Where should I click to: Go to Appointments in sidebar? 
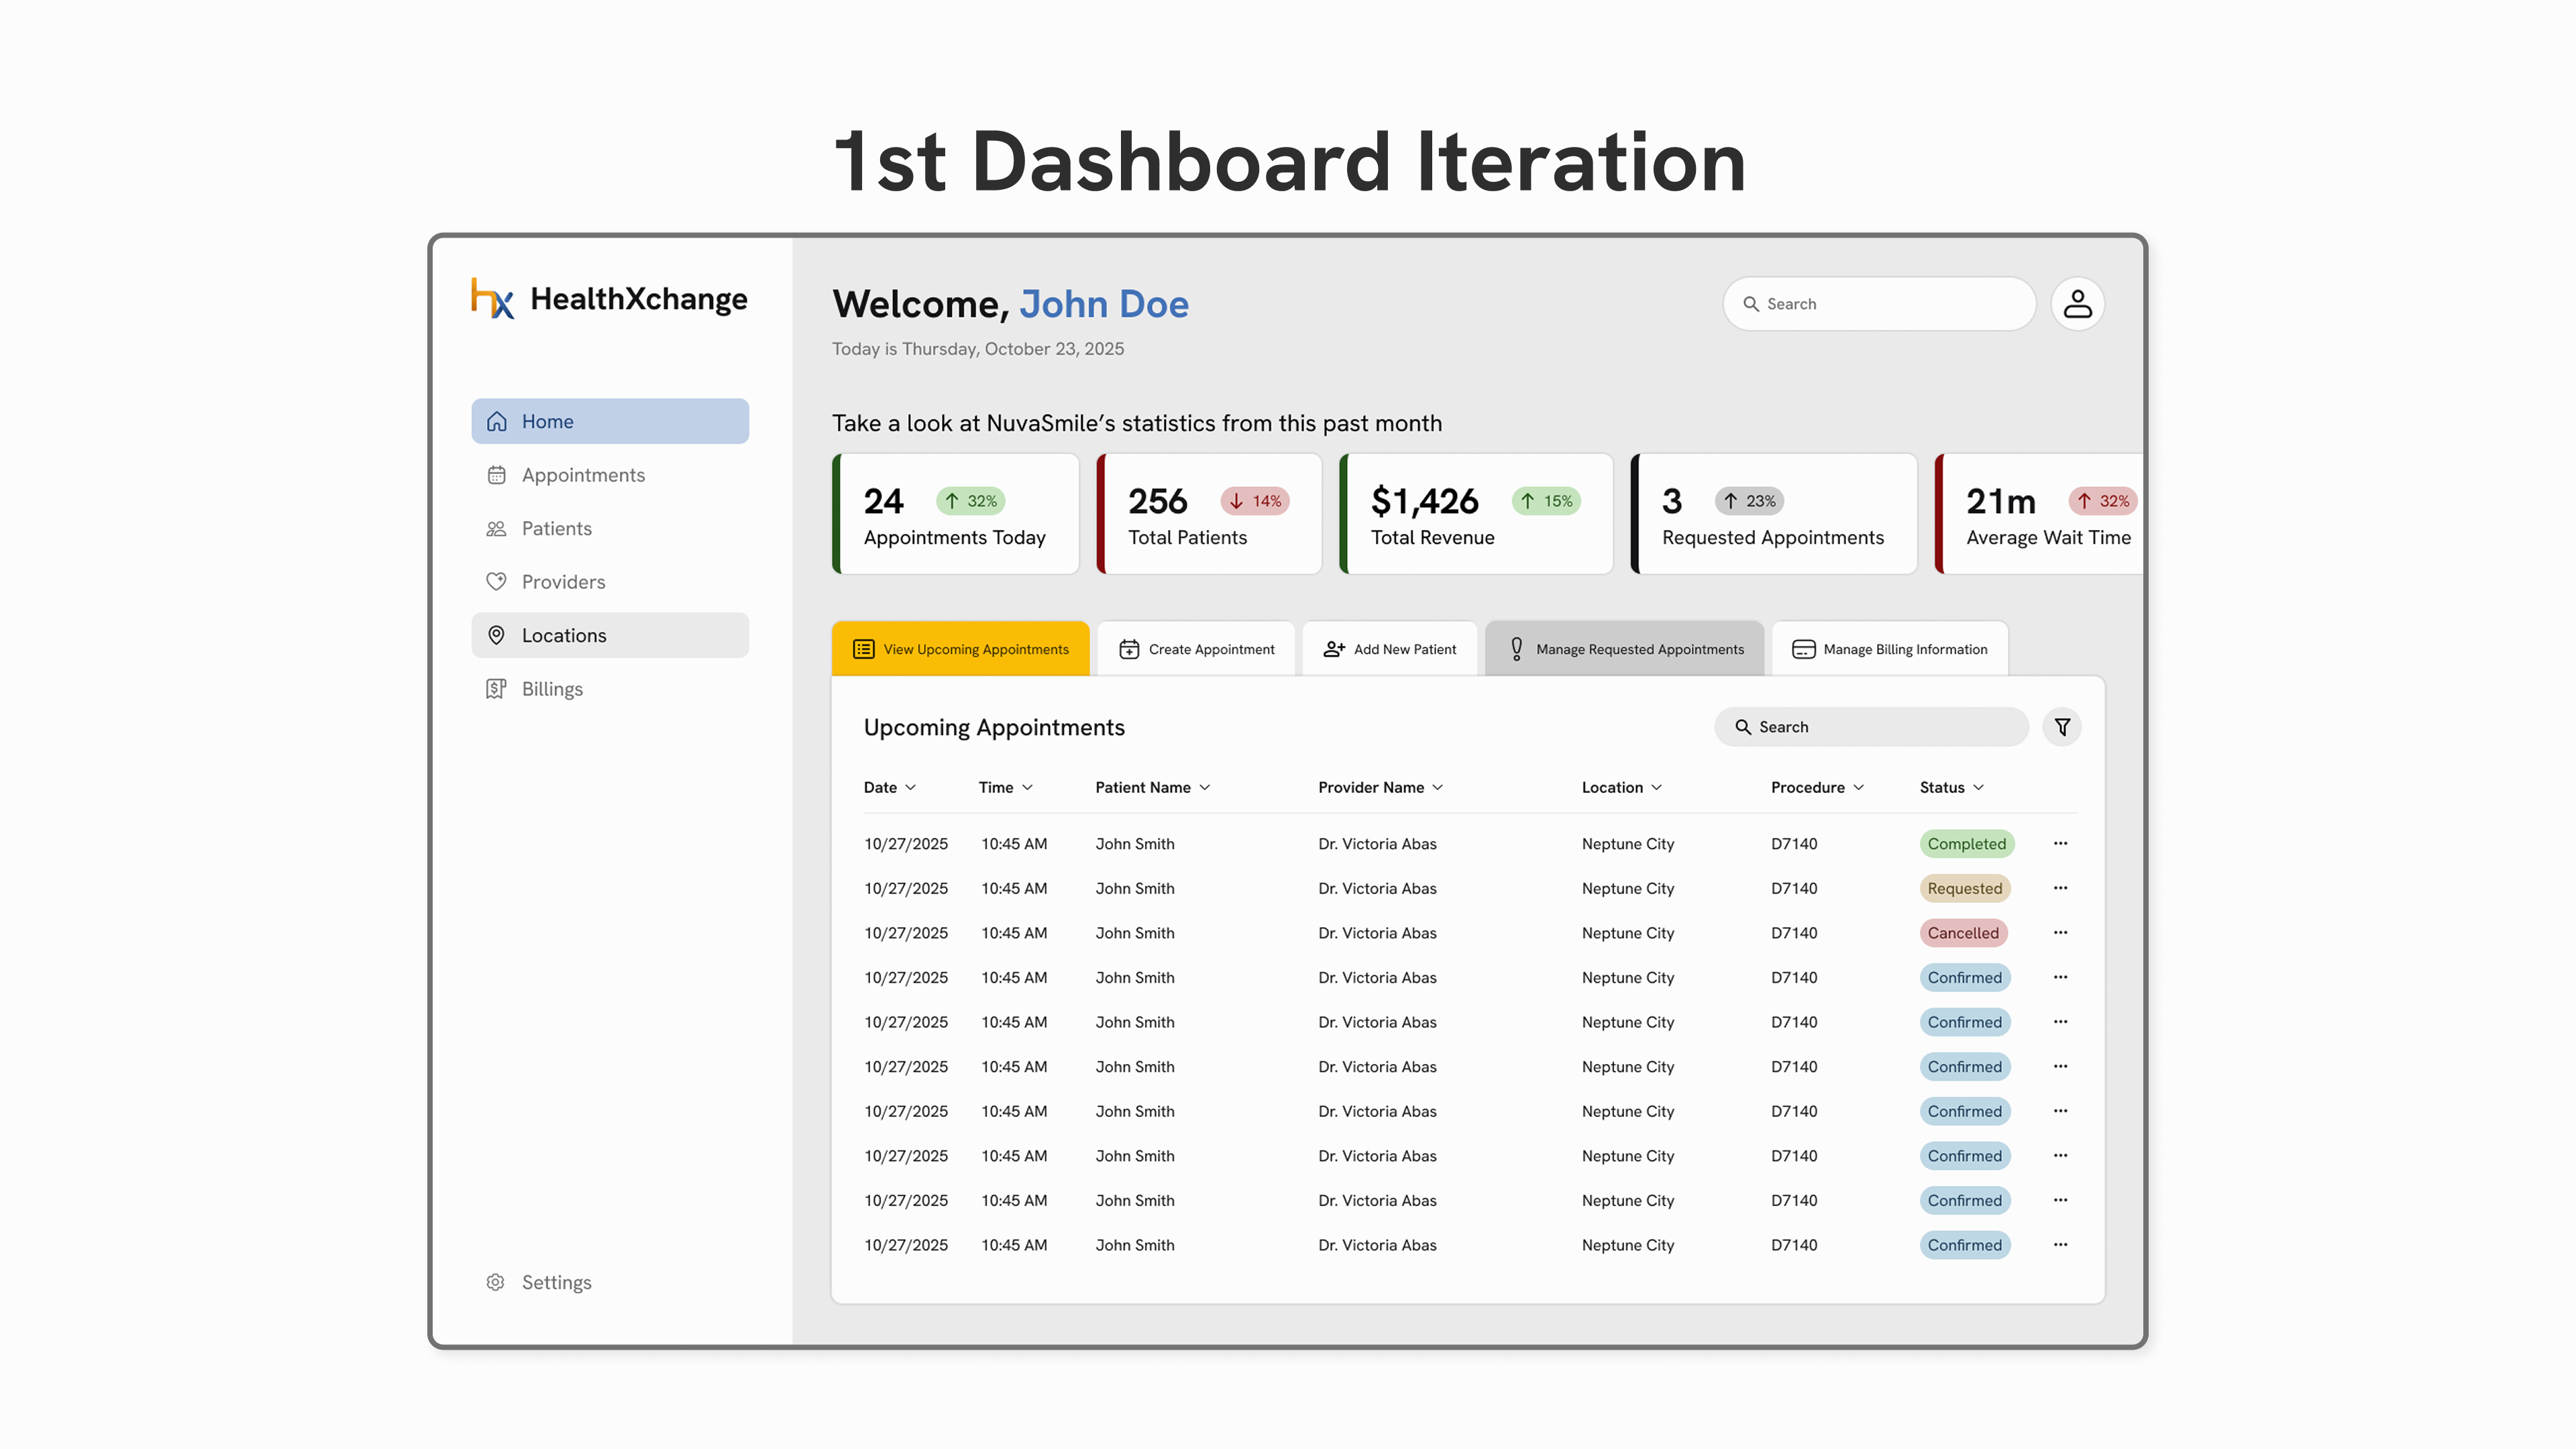coord(610,475)
